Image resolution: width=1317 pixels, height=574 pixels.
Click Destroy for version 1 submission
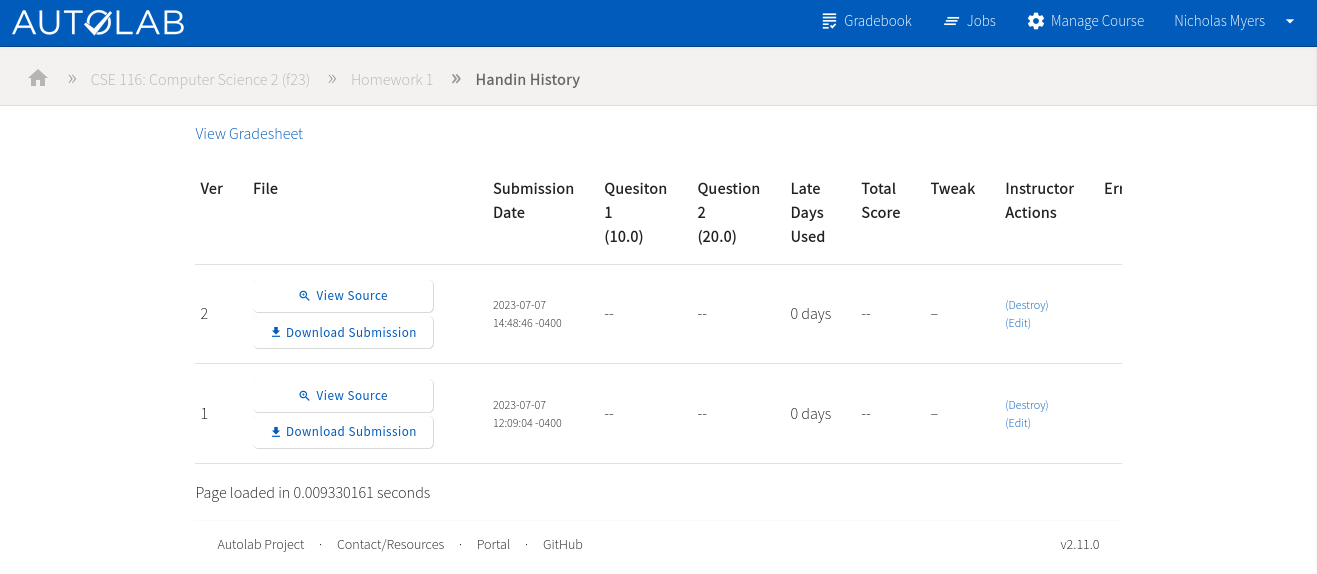point(1027,405)
